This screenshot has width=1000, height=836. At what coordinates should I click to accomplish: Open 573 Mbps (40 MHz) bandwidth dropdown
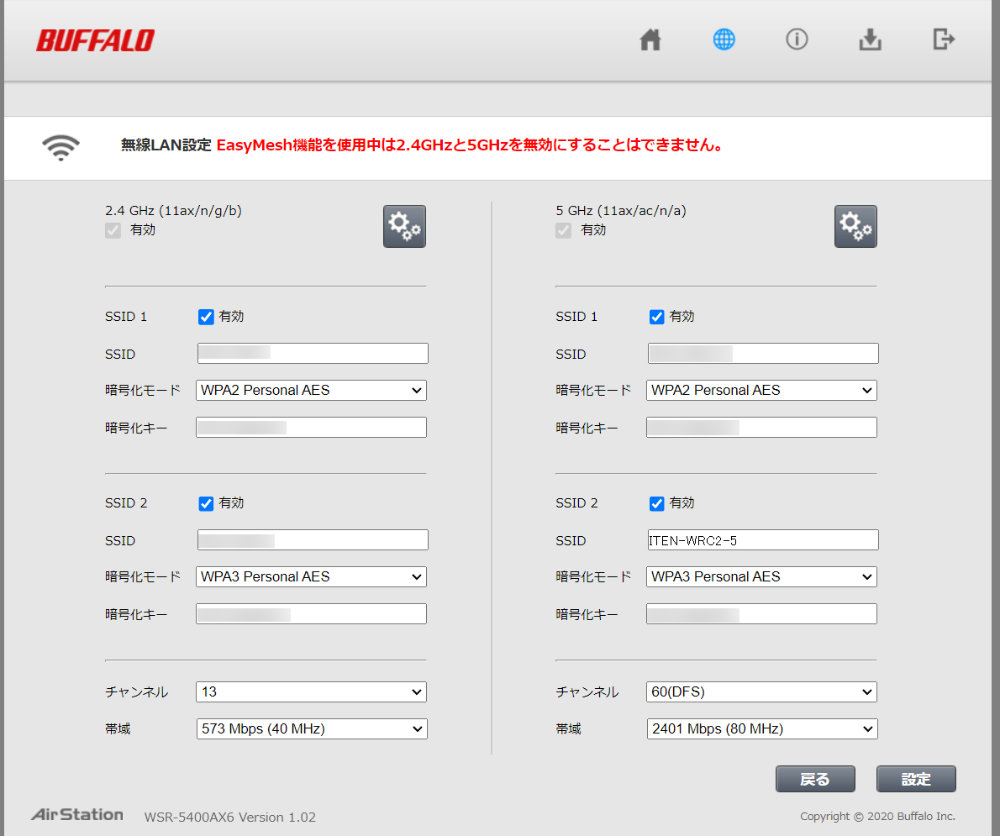tap(312, 729)
